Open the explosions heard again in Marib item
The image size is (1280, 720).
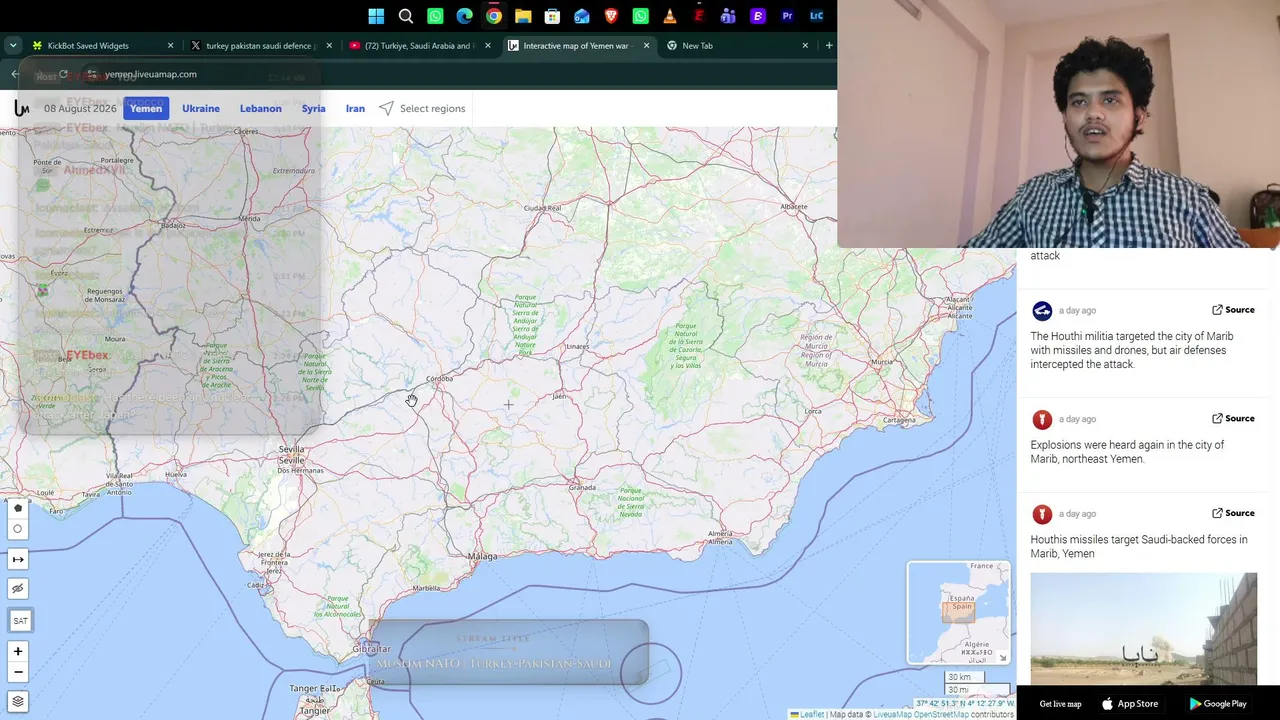[x=1127, y=452]
